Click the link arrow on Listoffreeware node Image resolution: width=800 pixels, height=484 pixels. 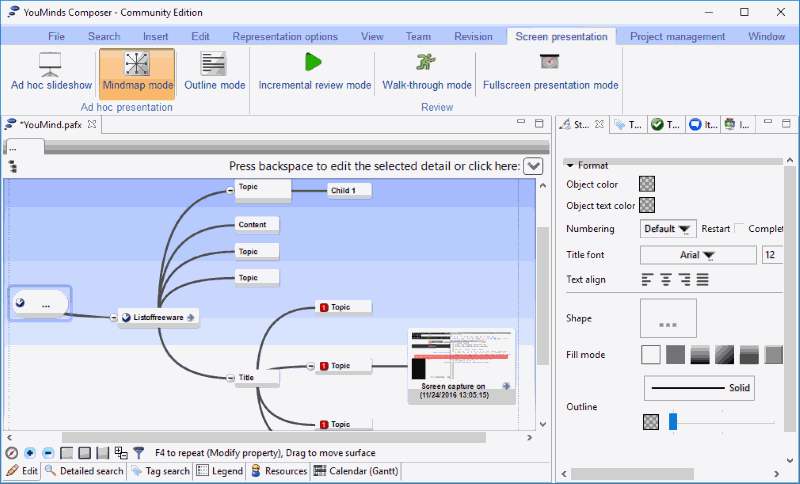pos(191,317)
